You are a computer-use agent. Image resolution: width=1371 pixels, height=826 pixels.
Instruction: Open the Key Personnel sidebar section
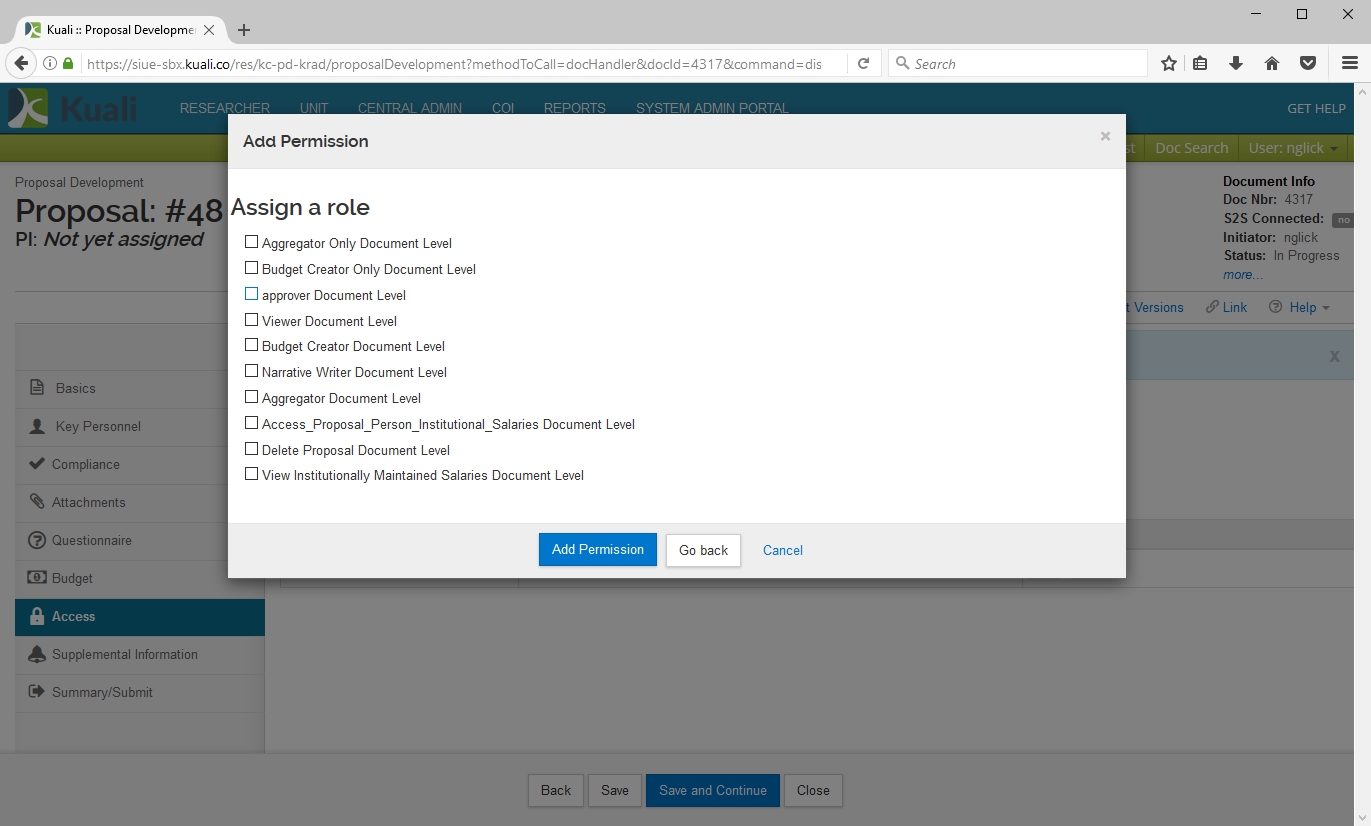(98, 426)
